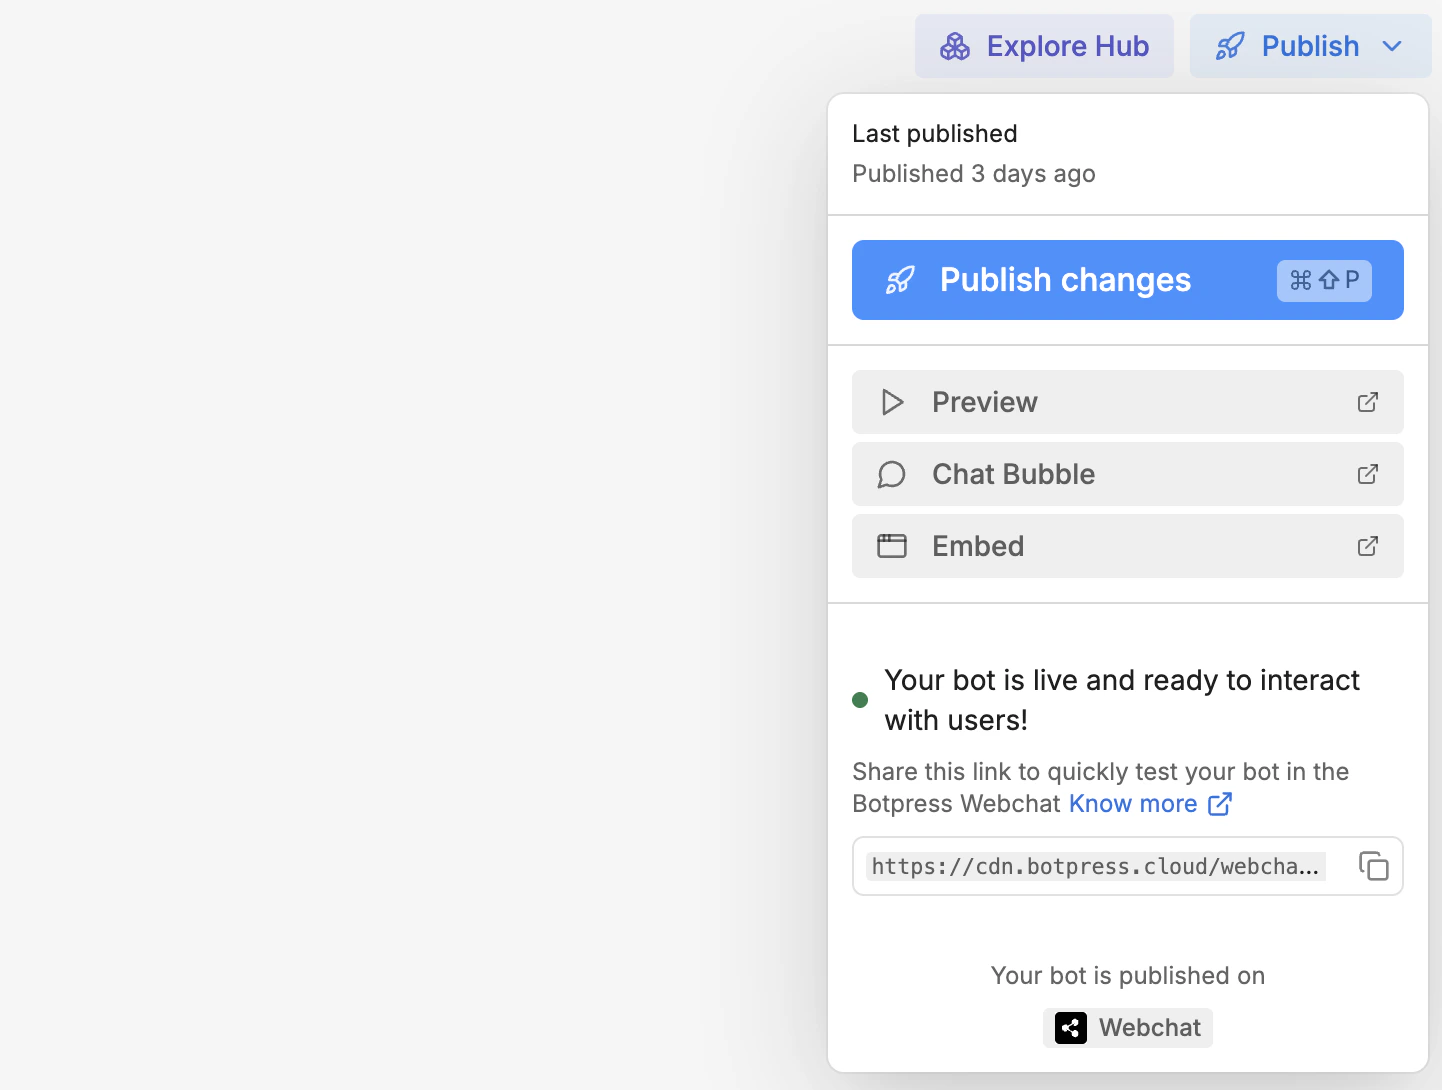The width and height of the screenshot is (1442, 1090).
Task: Click the external link icon beside Embed
Action: pyautogui.click(x=1367, y=546)
